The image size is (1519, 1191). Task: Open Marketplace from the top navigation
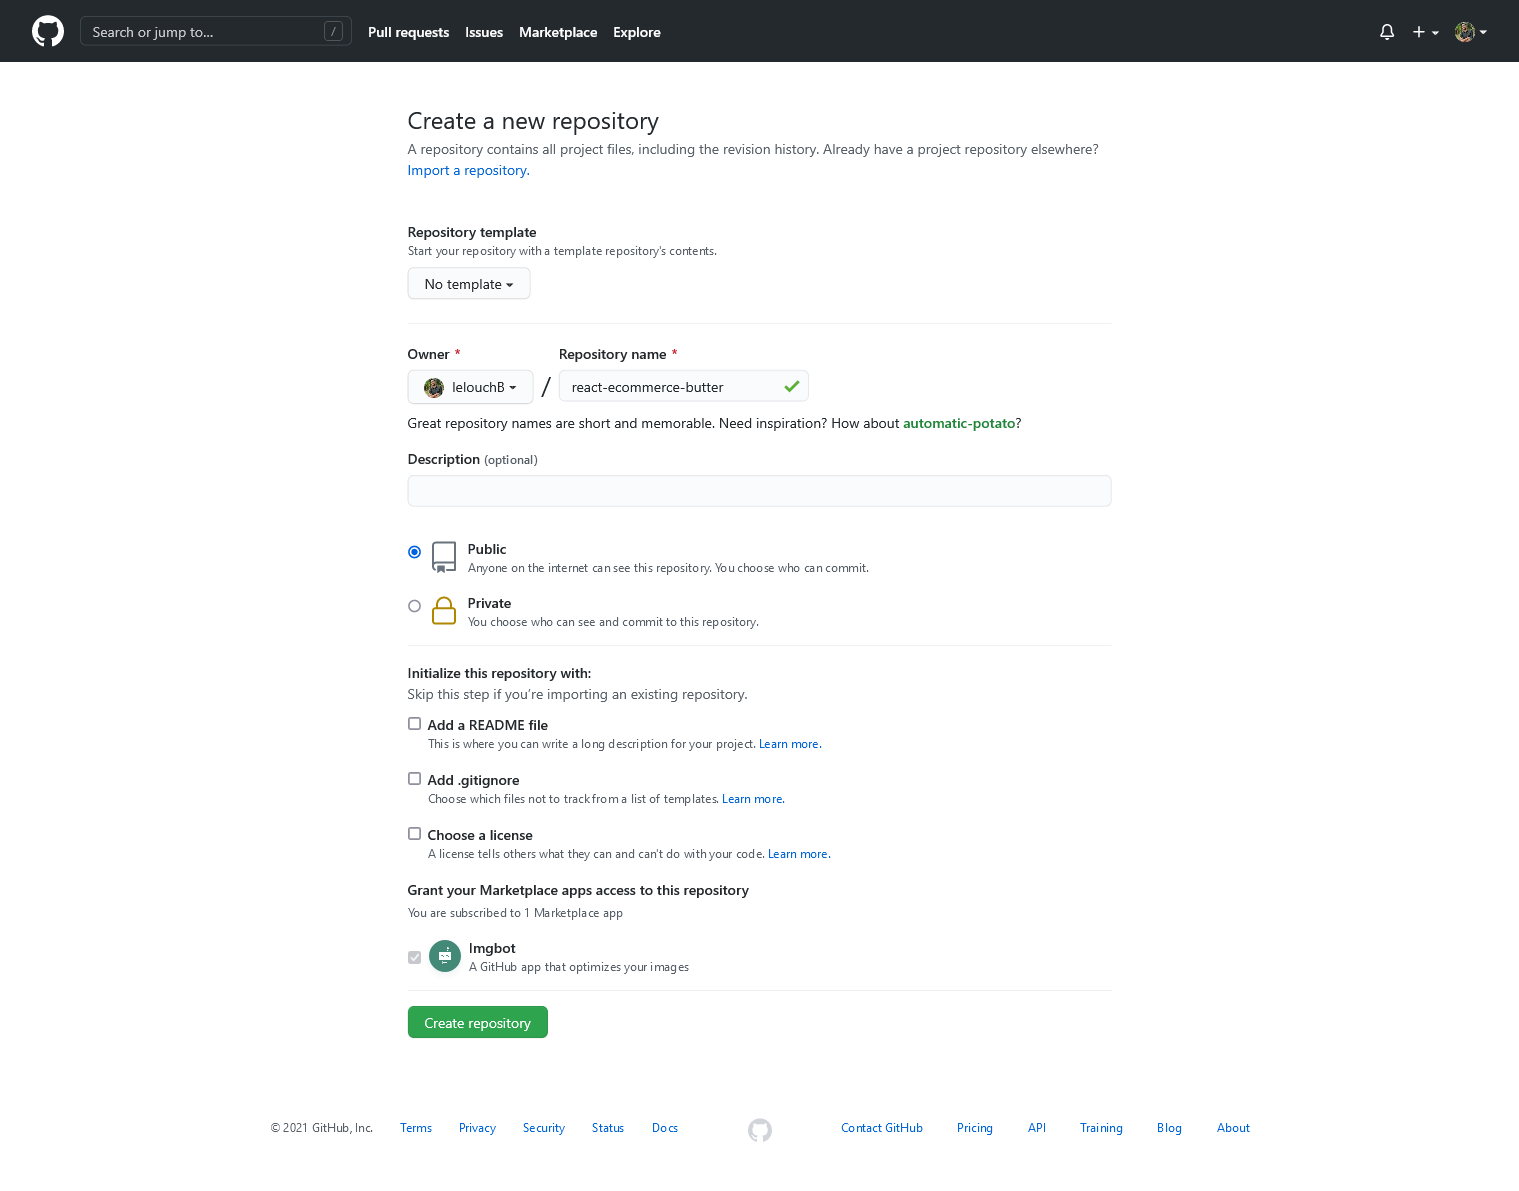click(558, 32)
